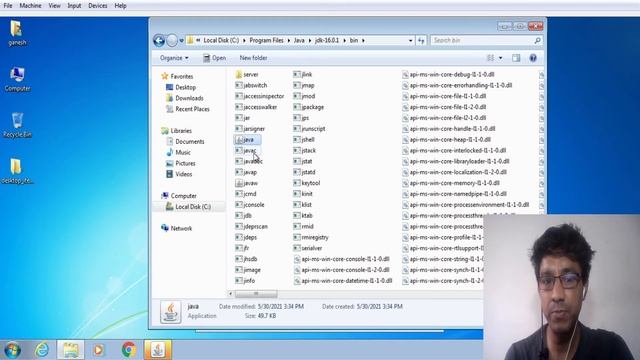
Task: Select Network in navigation pane
Action: (181, 229)
